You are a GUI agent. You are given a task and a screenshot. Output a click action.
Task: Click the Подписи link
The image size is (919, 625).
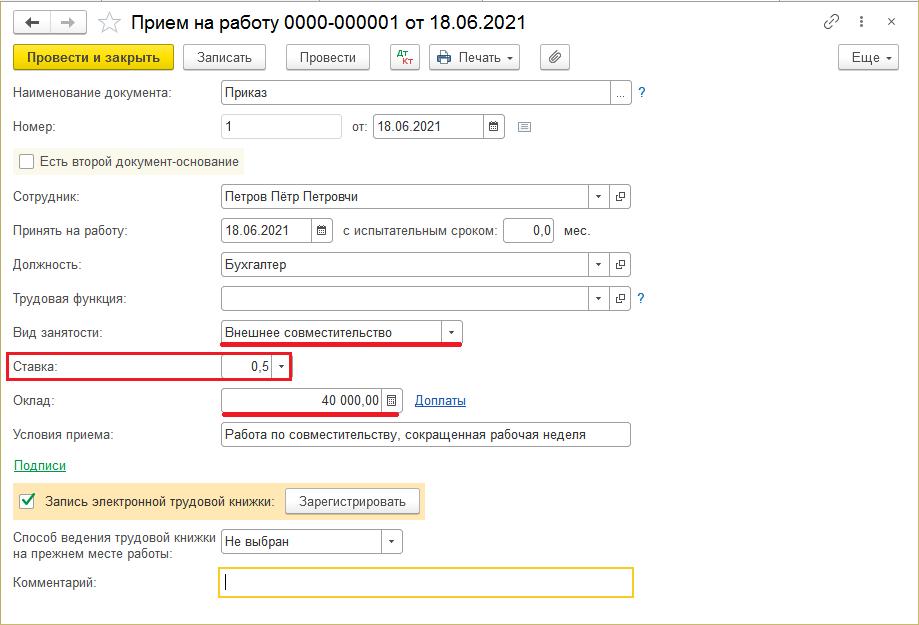pos(40,466)
